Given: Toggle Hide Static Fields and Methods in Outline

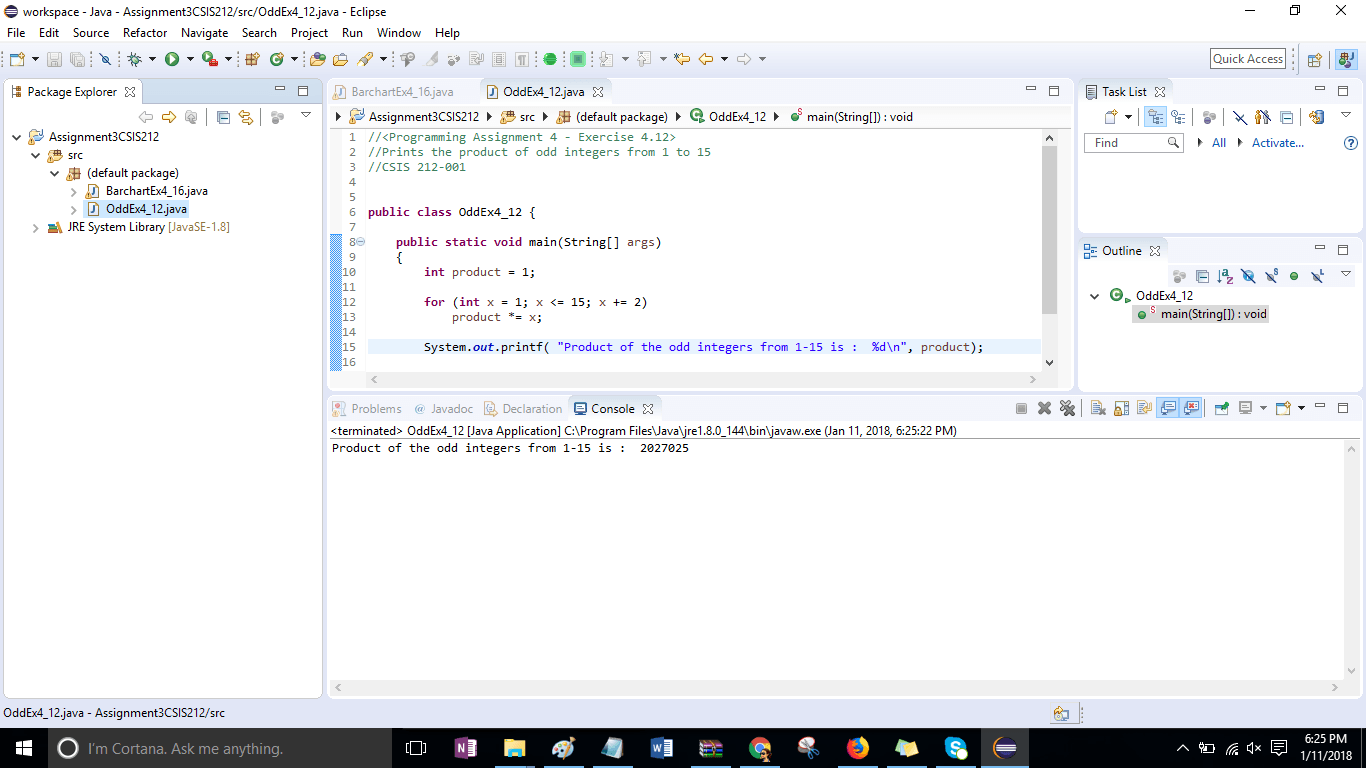Looking at the screenshot, I should tap(1271, 276).
